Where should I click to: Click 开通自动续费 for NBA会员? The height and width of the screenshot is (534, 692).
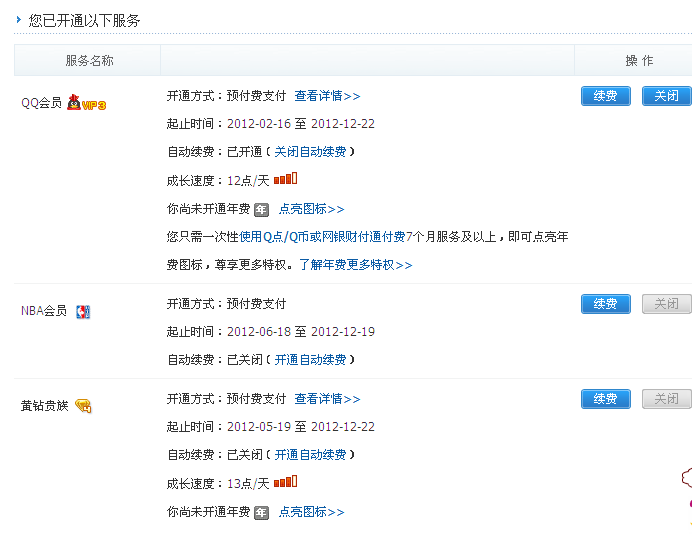(x=310, y=360)
